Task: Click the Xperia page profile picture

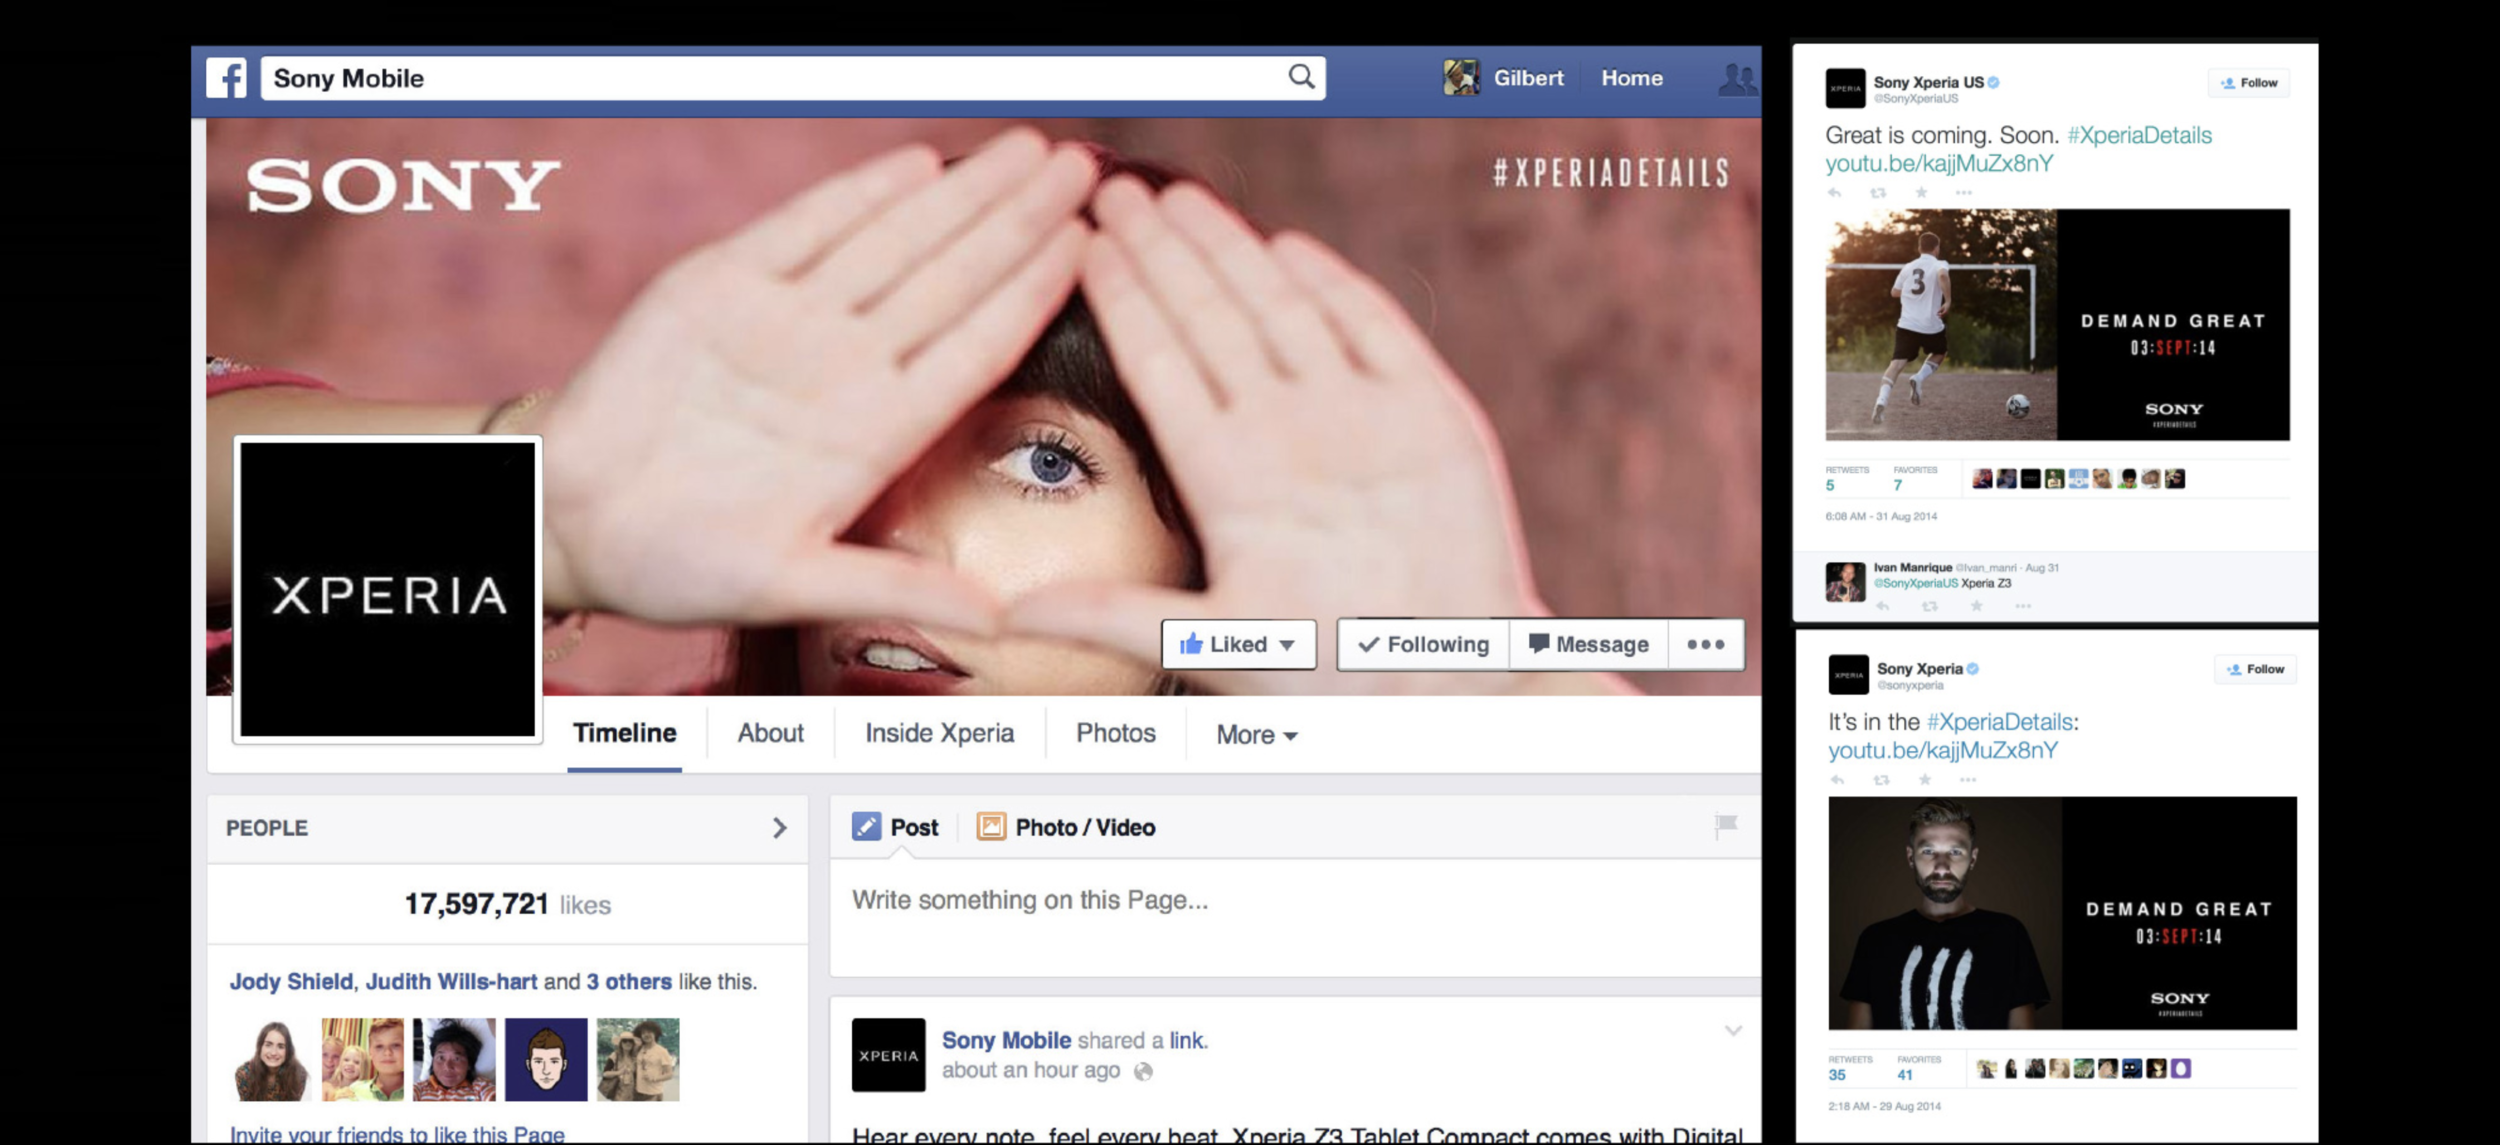Action: pos(388,590)
